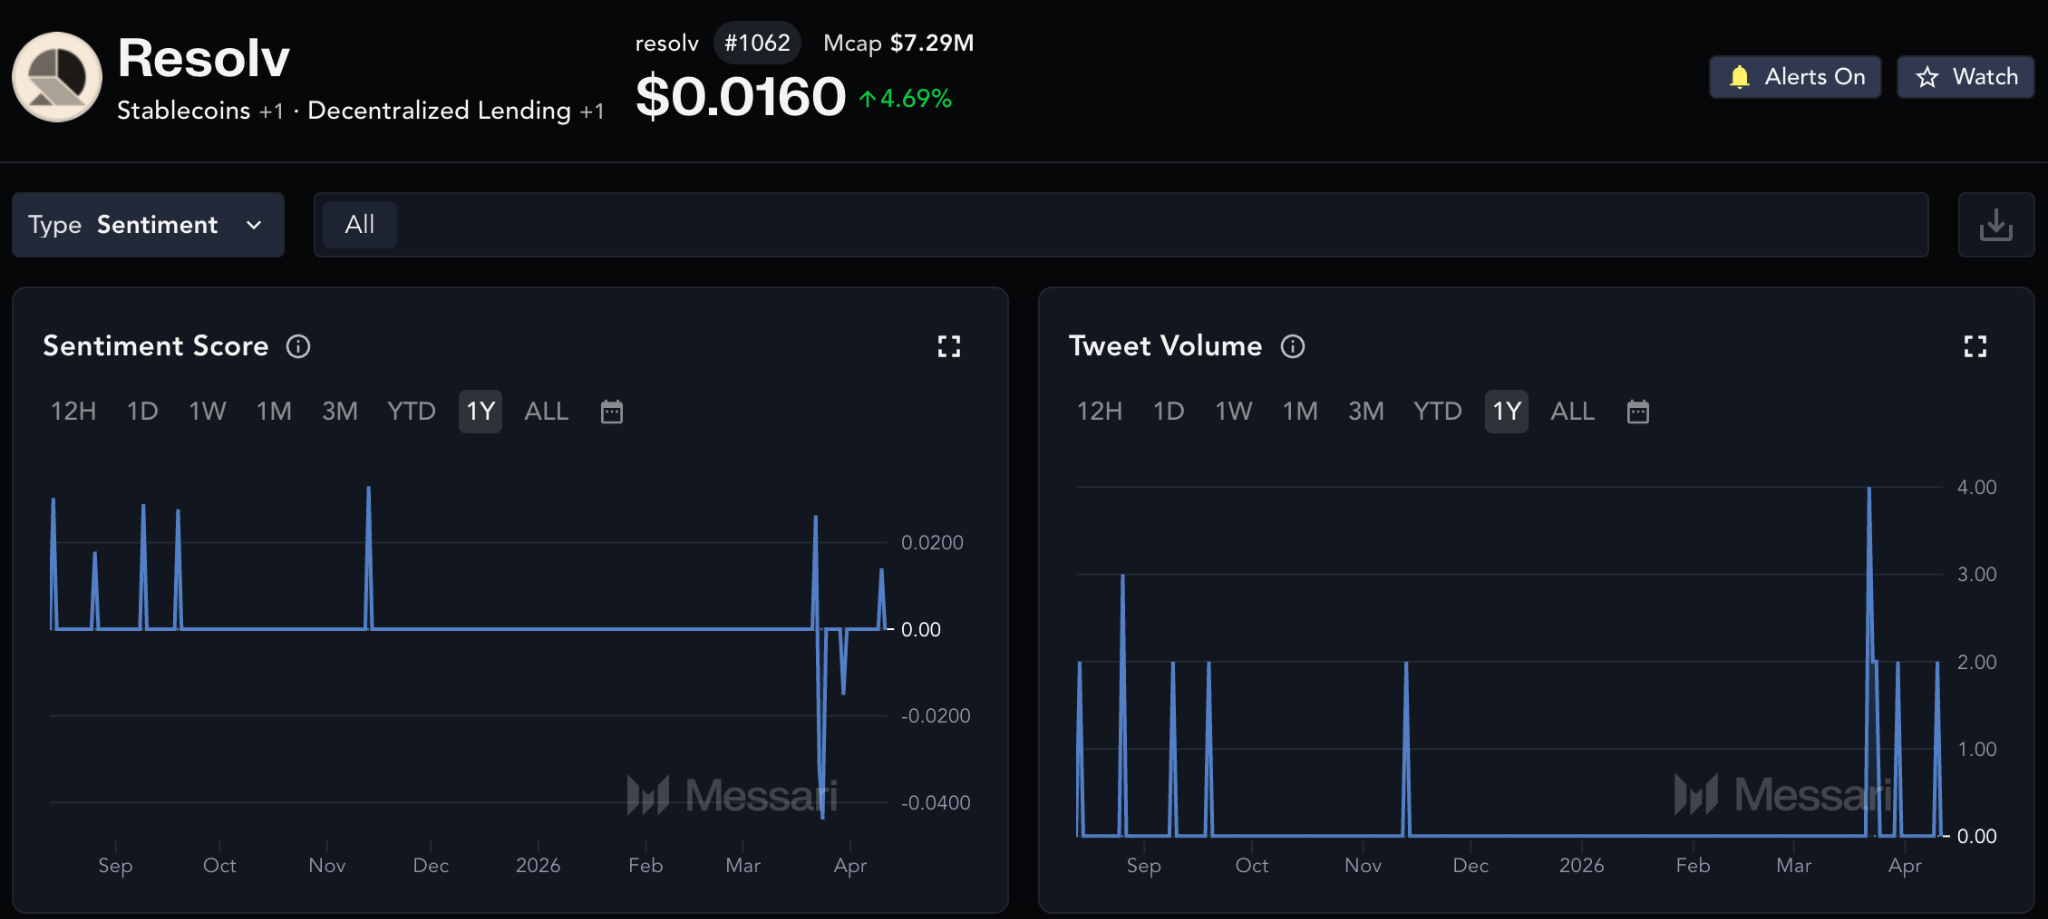Open Sentiment Score info tooltip icon

click(298, 346)
